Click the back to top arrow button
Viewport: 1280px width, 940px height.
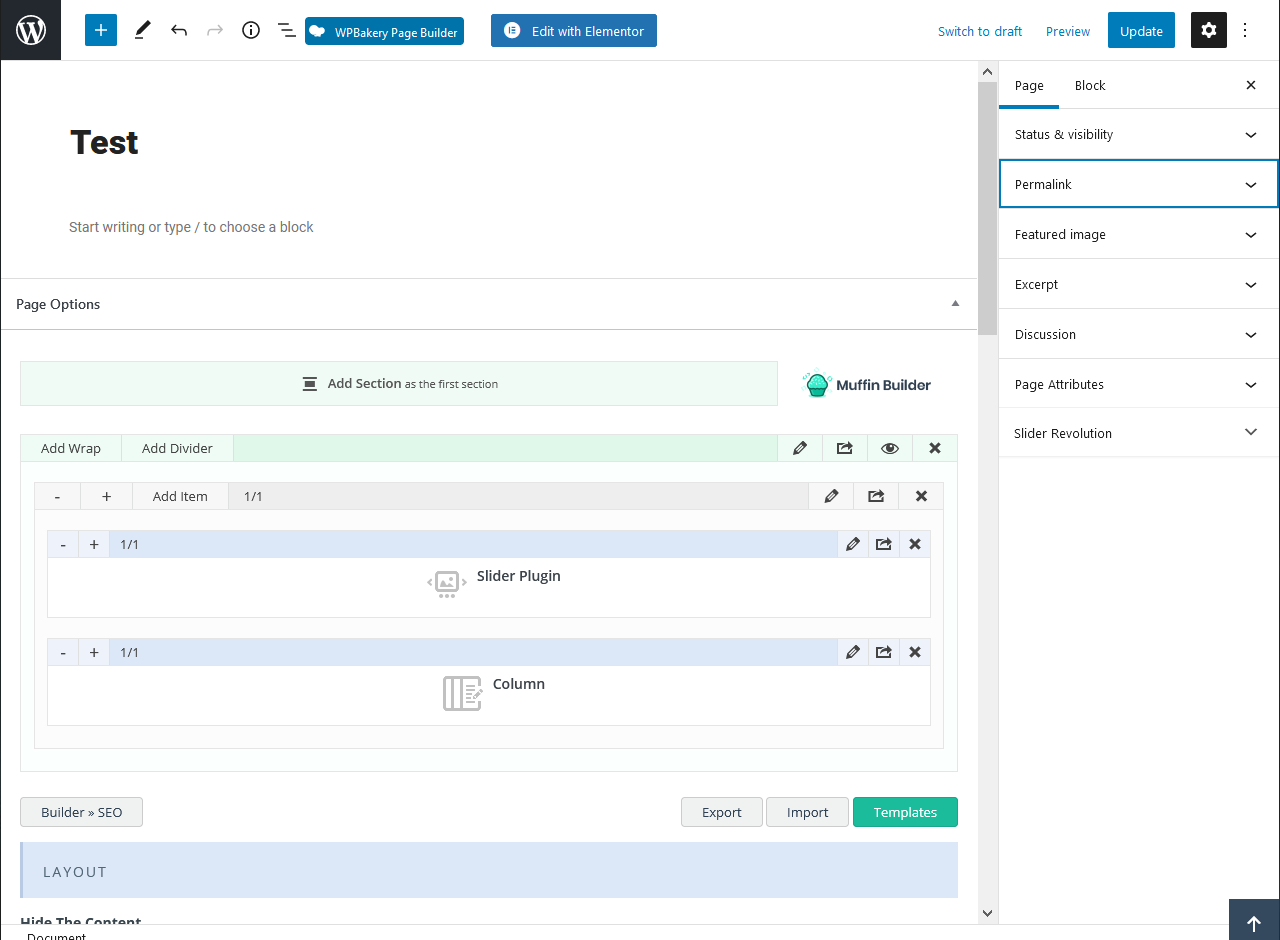(1254, 920)
